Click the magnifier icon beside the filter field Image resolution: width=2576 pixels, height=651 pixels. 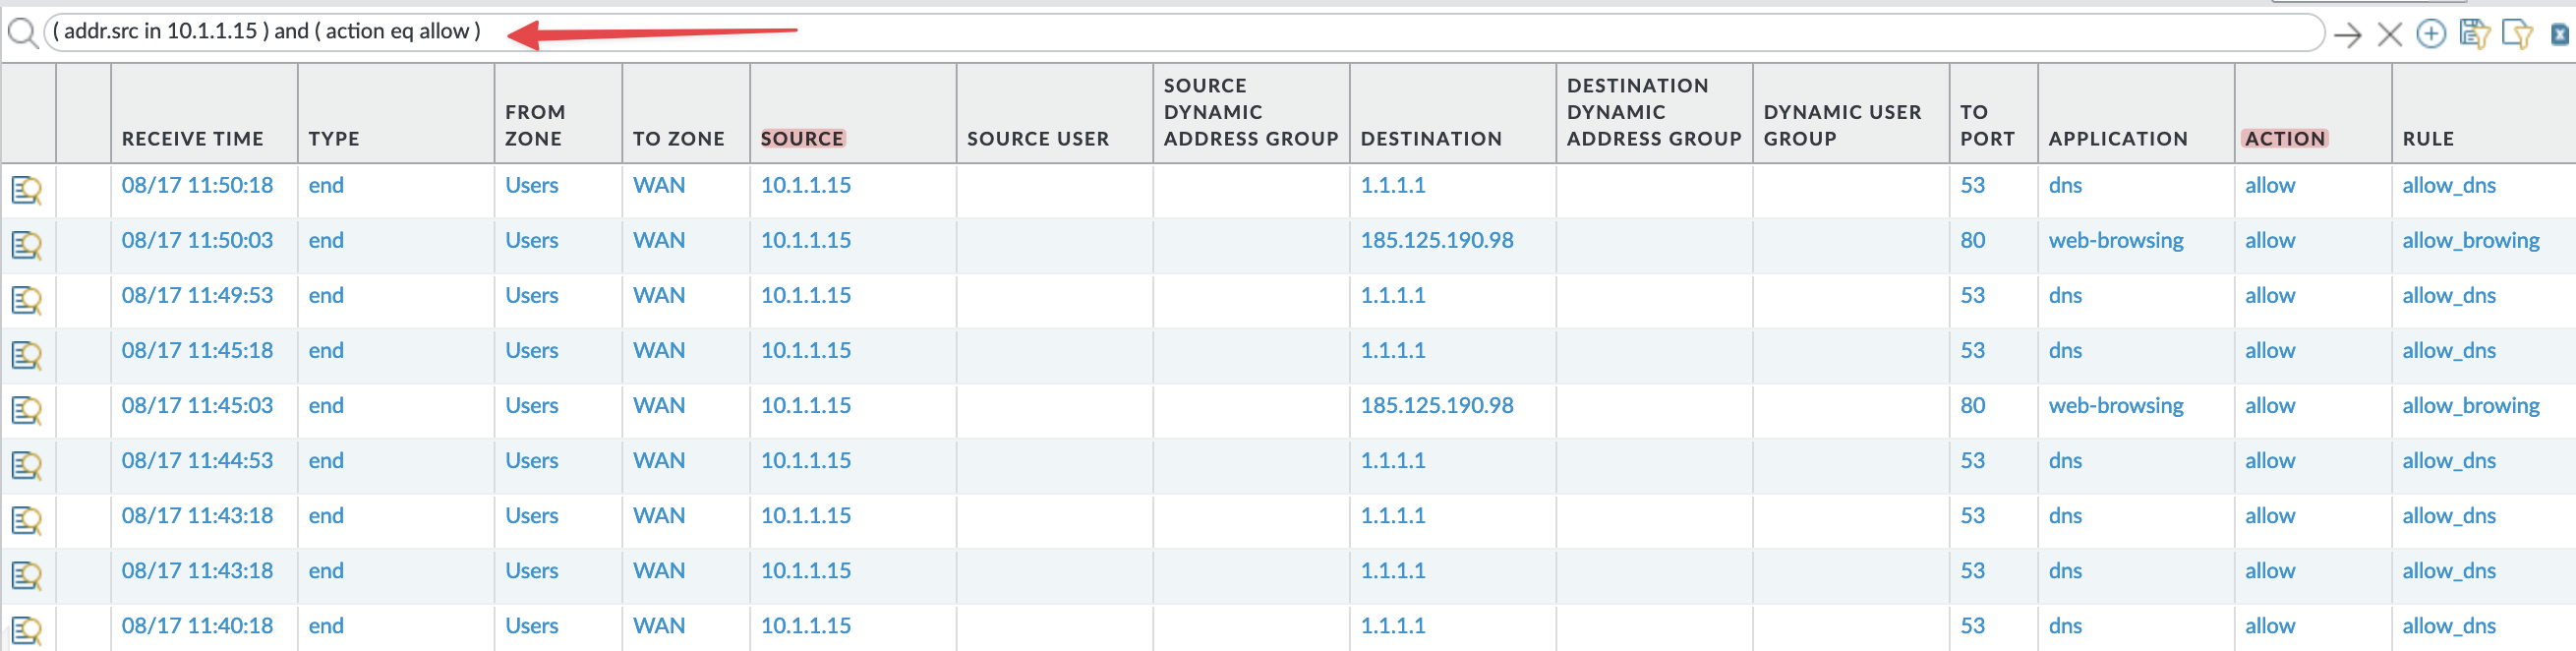tap(22, 33)
